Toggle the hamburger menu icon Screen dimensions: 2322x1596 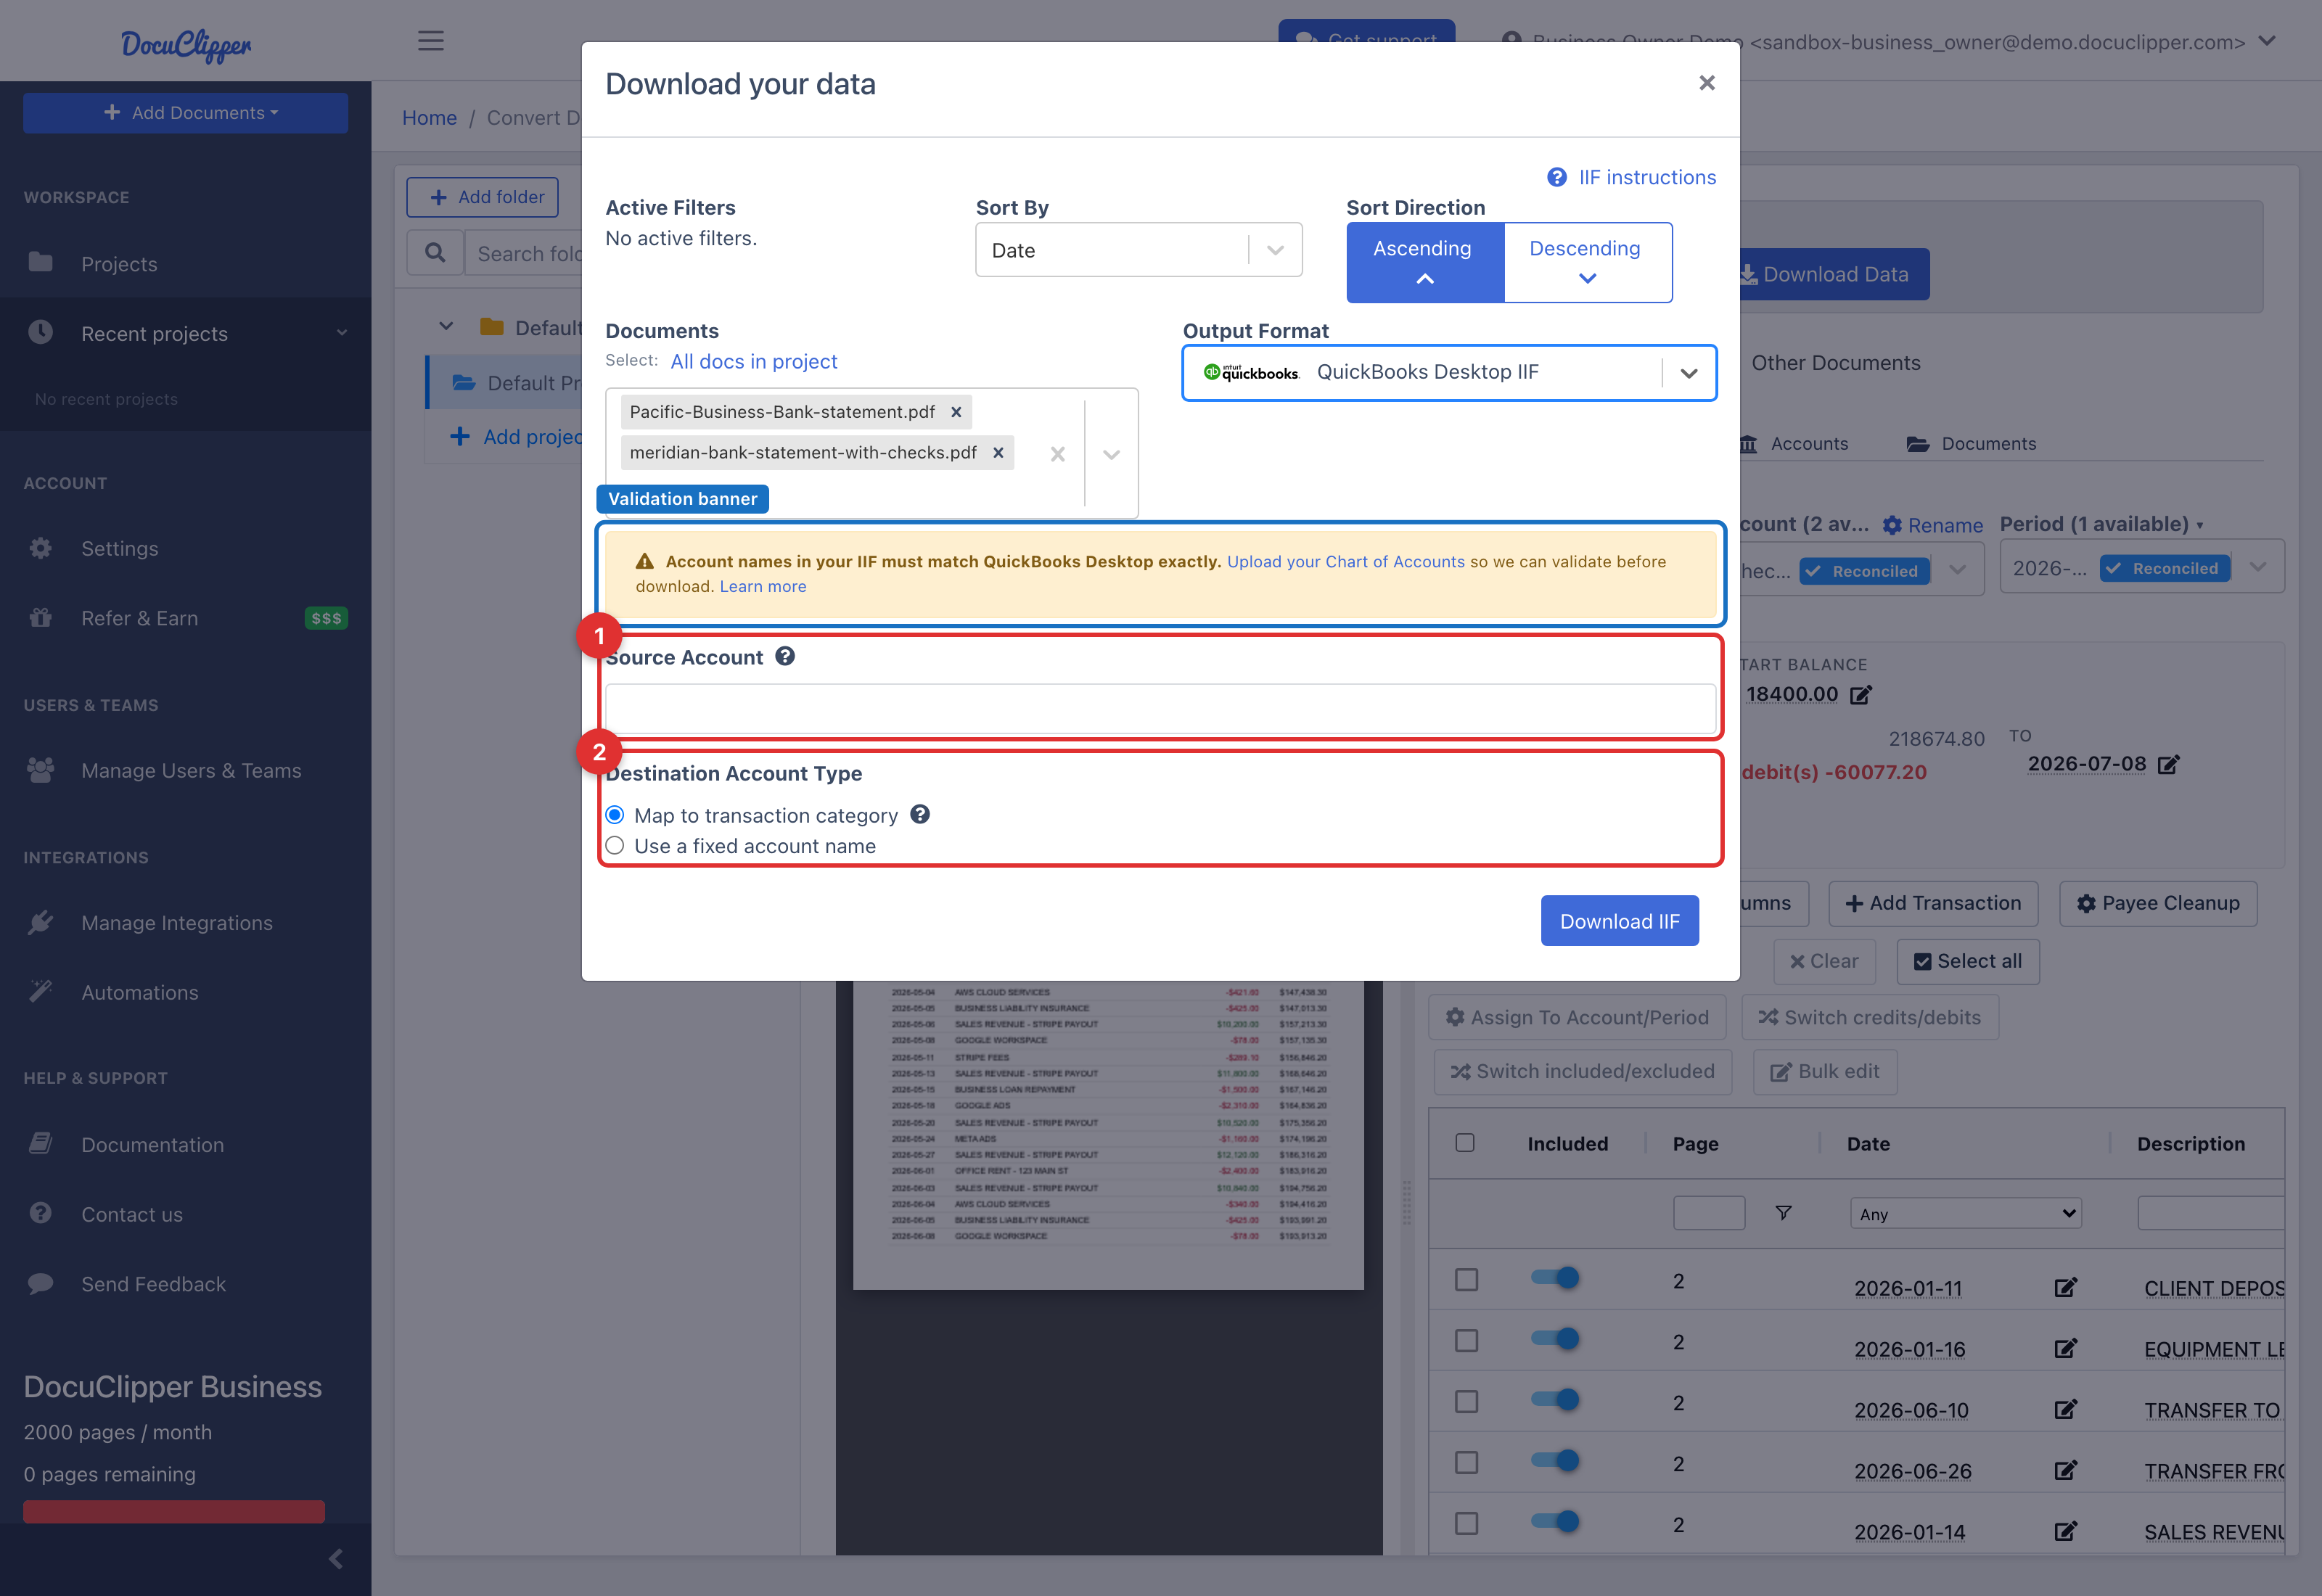pyautogui.click(x=431, y=41)
